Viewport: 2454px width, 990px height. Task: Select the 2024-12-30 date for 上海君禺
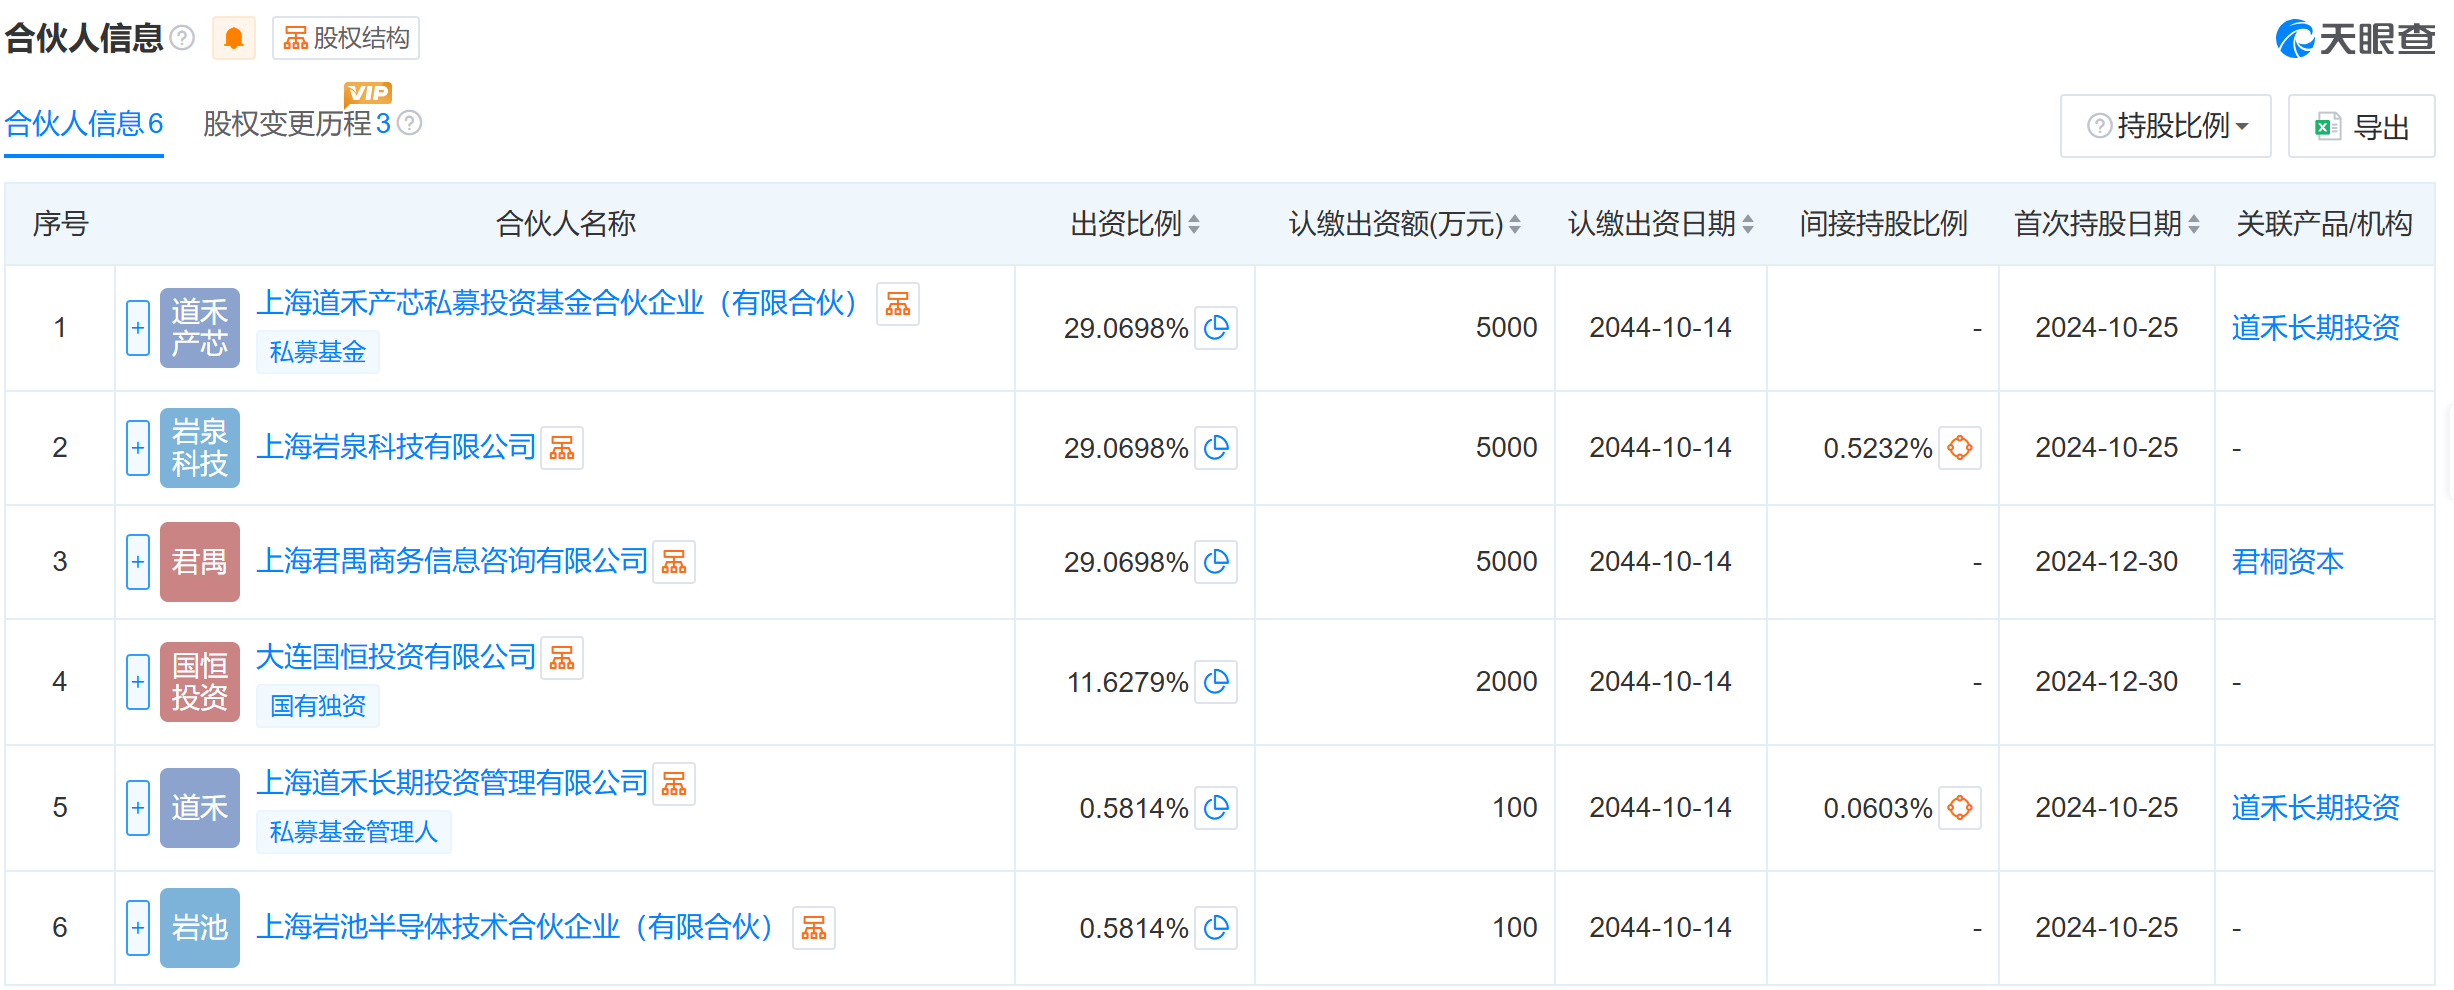pyautogui.click(x=2106, y=562)
